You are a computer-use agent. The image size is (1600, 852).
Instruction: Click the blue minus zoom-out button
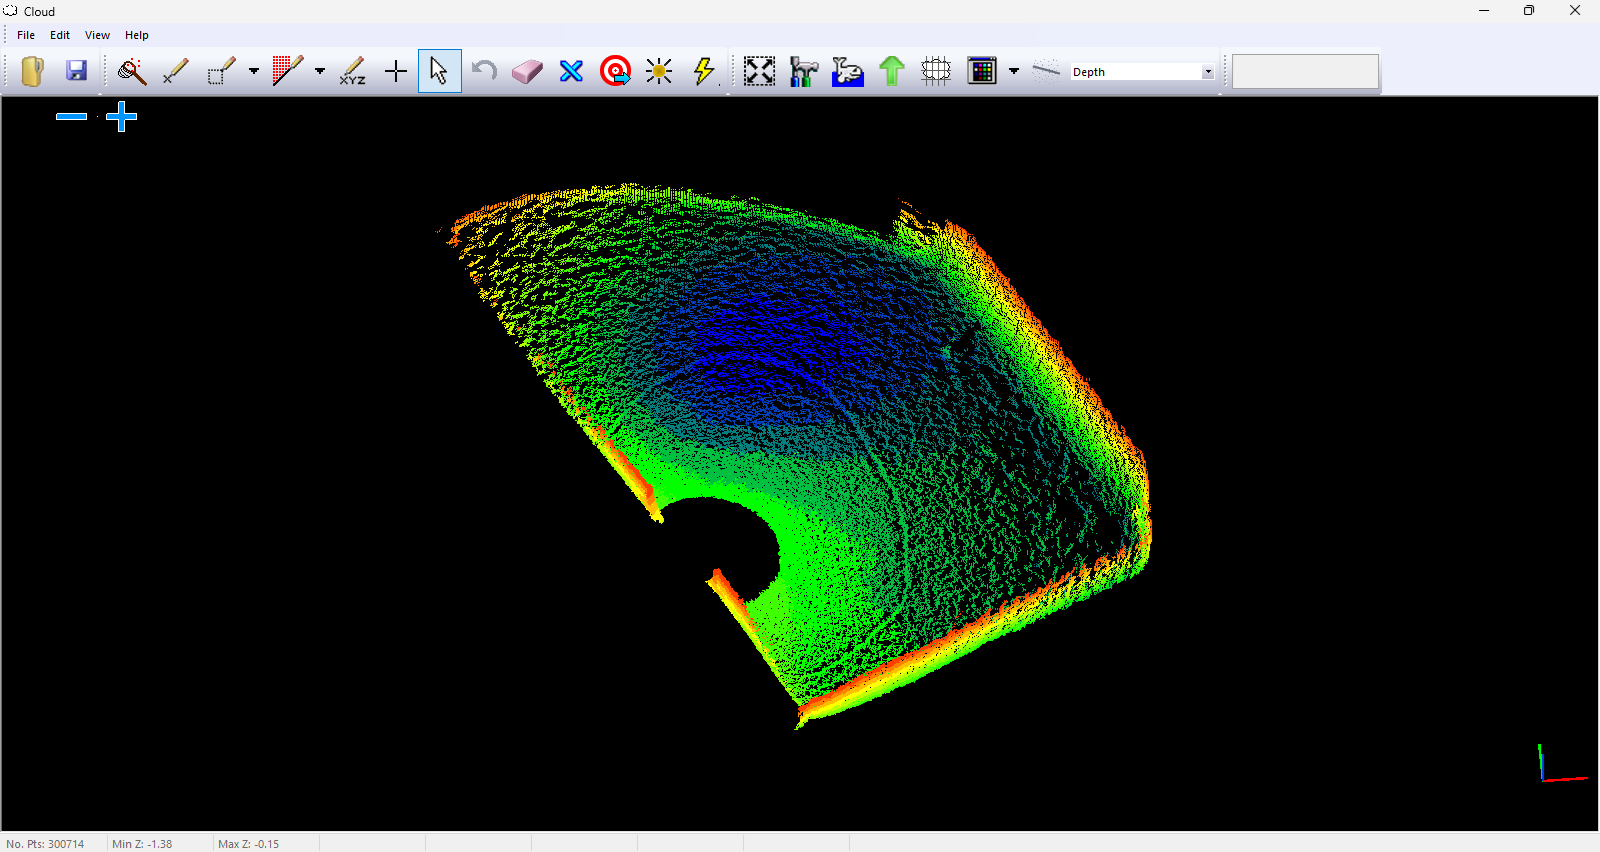click(x=71, y=117)
